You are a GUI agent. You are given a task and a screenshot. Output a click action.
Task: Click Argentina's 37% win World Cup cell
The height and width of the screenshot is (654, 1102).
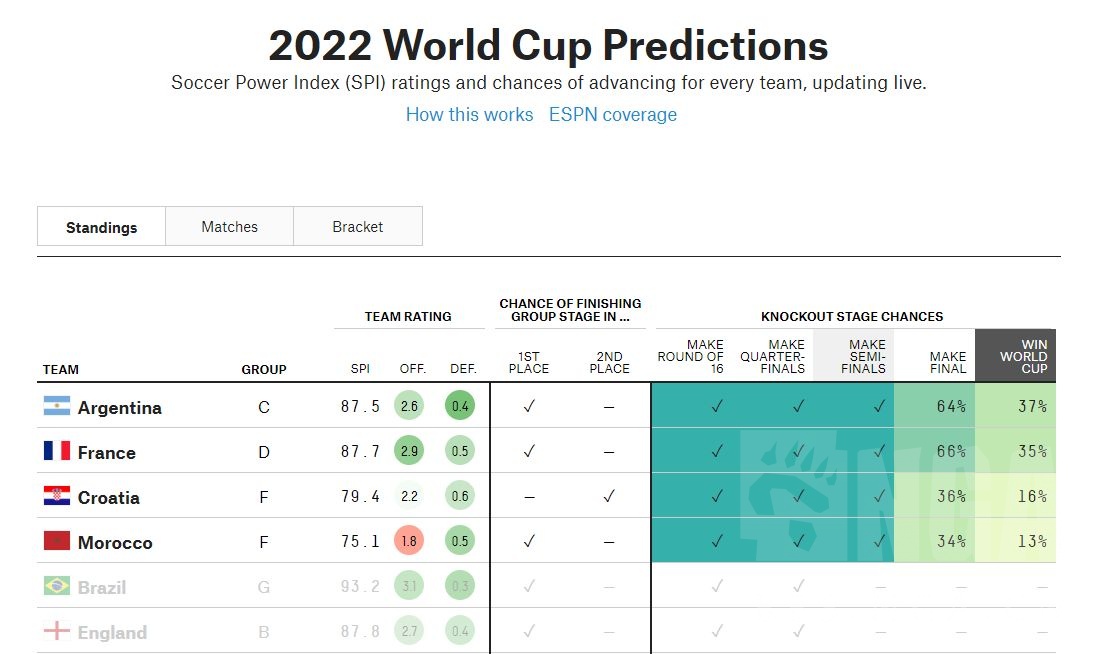tap(1015, 406)
